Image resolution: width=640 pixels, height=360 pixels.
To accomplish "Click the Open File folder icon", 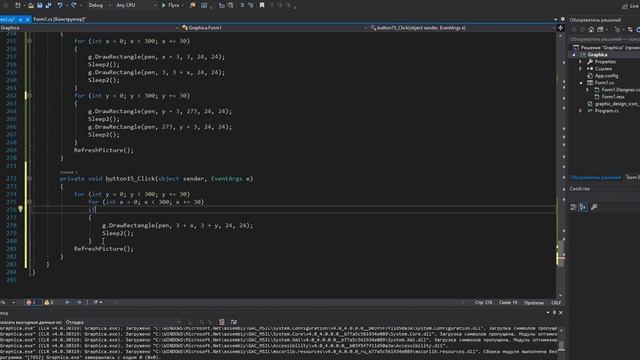I will coord(31,5).
